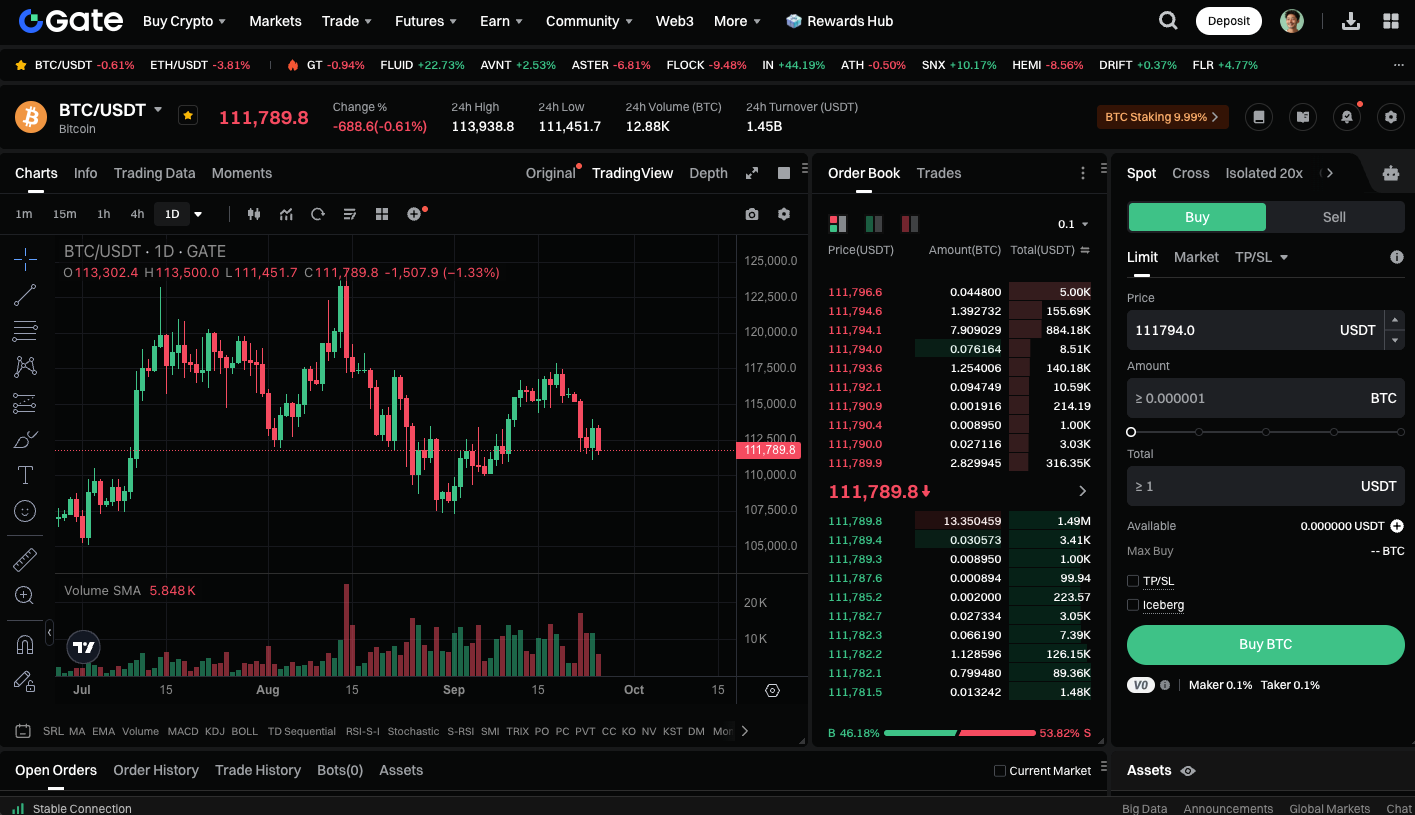
Task: Open the forecasting and measurement tool
Action: [x=25, y=403]
